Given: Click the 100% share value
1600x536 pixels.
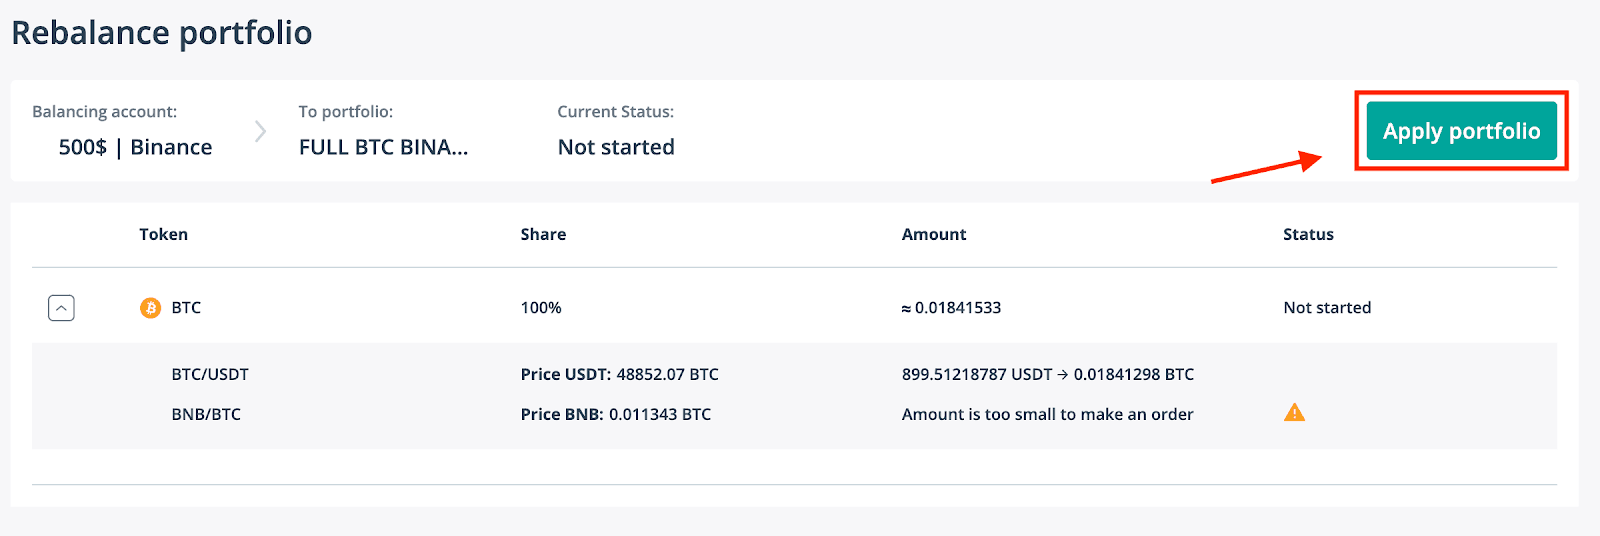Looking at the screenshot, I should tap(541, 308).
